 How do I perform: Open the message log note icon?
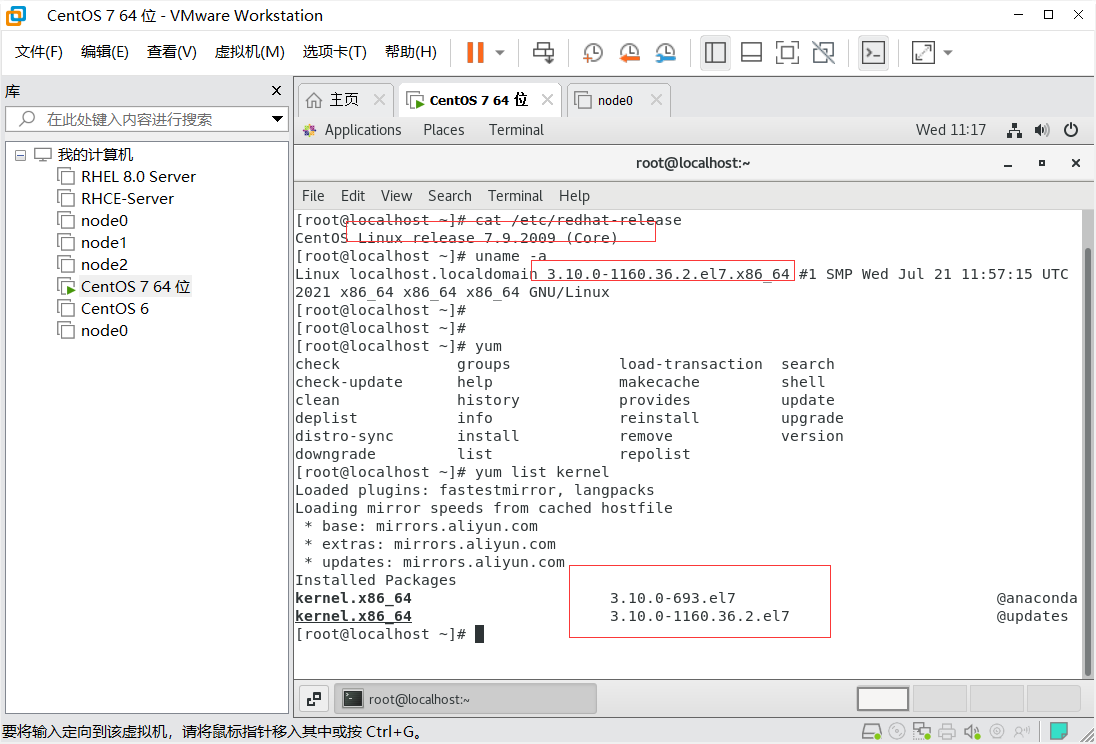[x=1058, y=732]
